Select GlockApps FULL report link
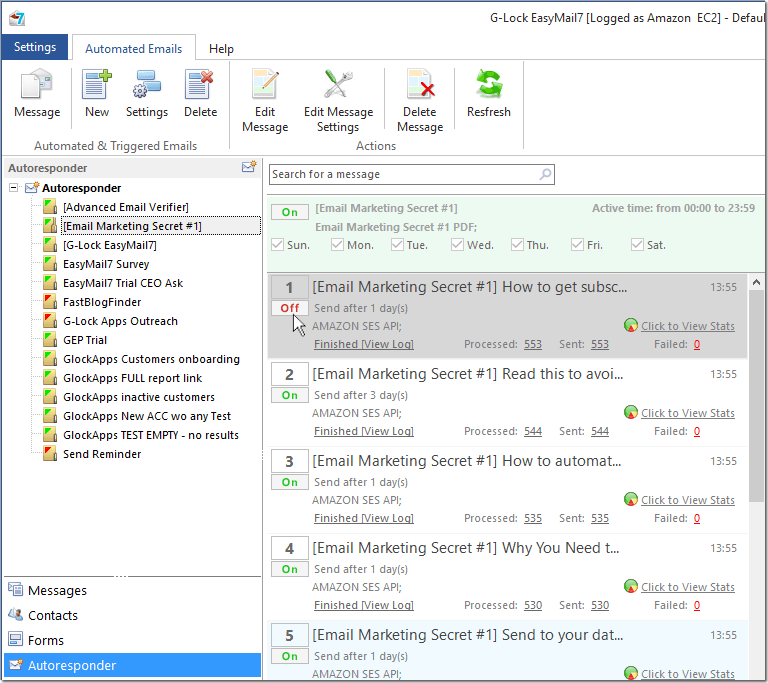The height and width of the screenshot is (683, 768). (x=132, y=378)
